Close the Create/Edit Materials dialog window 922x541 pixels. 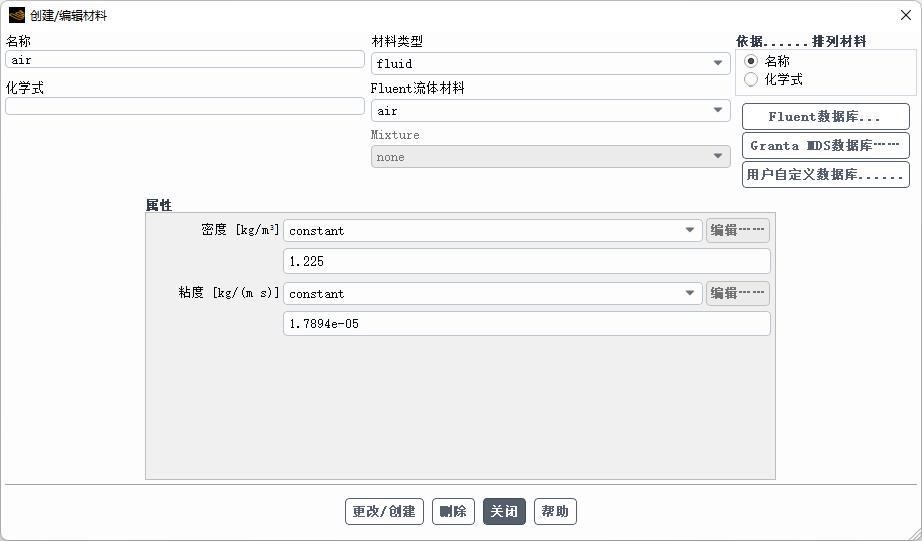pos(906,15)
